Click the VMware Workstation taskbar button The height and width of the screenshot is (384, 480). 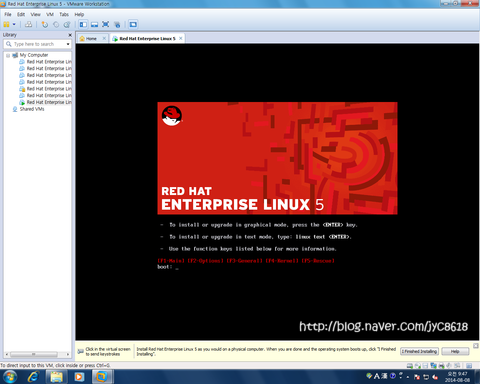(102, 377)
